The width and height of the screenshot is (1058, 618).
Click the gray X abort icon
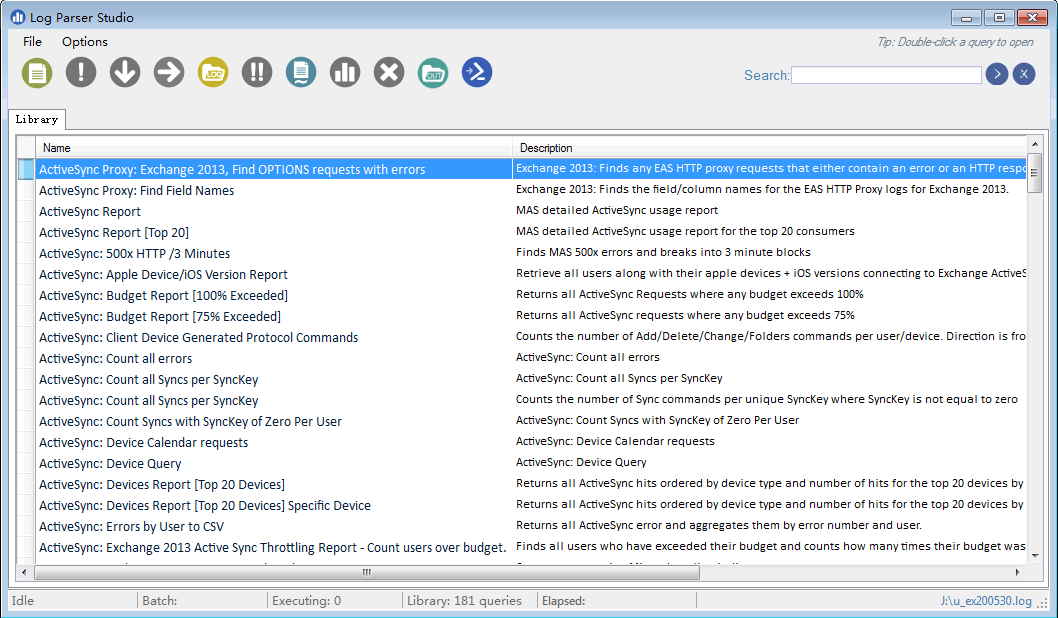pos(389,72)
